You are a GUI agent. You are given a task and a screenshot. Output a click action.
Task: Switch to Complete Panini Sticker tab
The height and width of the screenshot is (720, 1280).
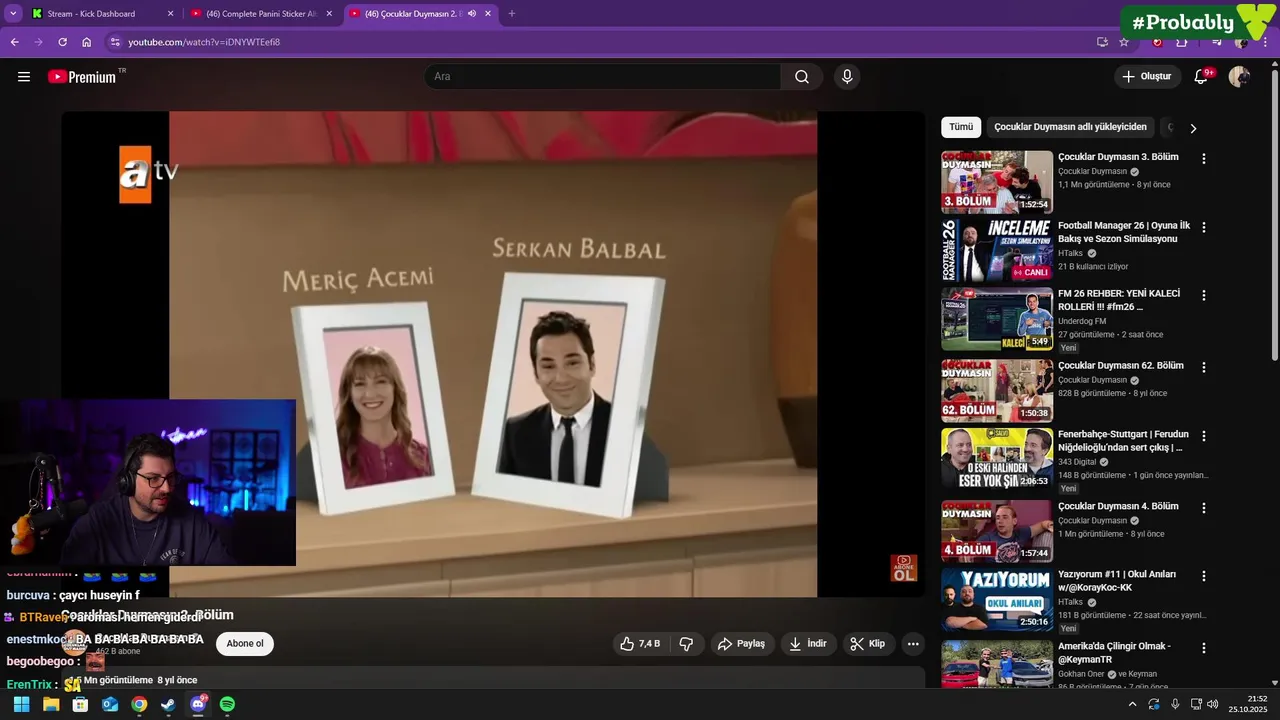pos(262,14)
